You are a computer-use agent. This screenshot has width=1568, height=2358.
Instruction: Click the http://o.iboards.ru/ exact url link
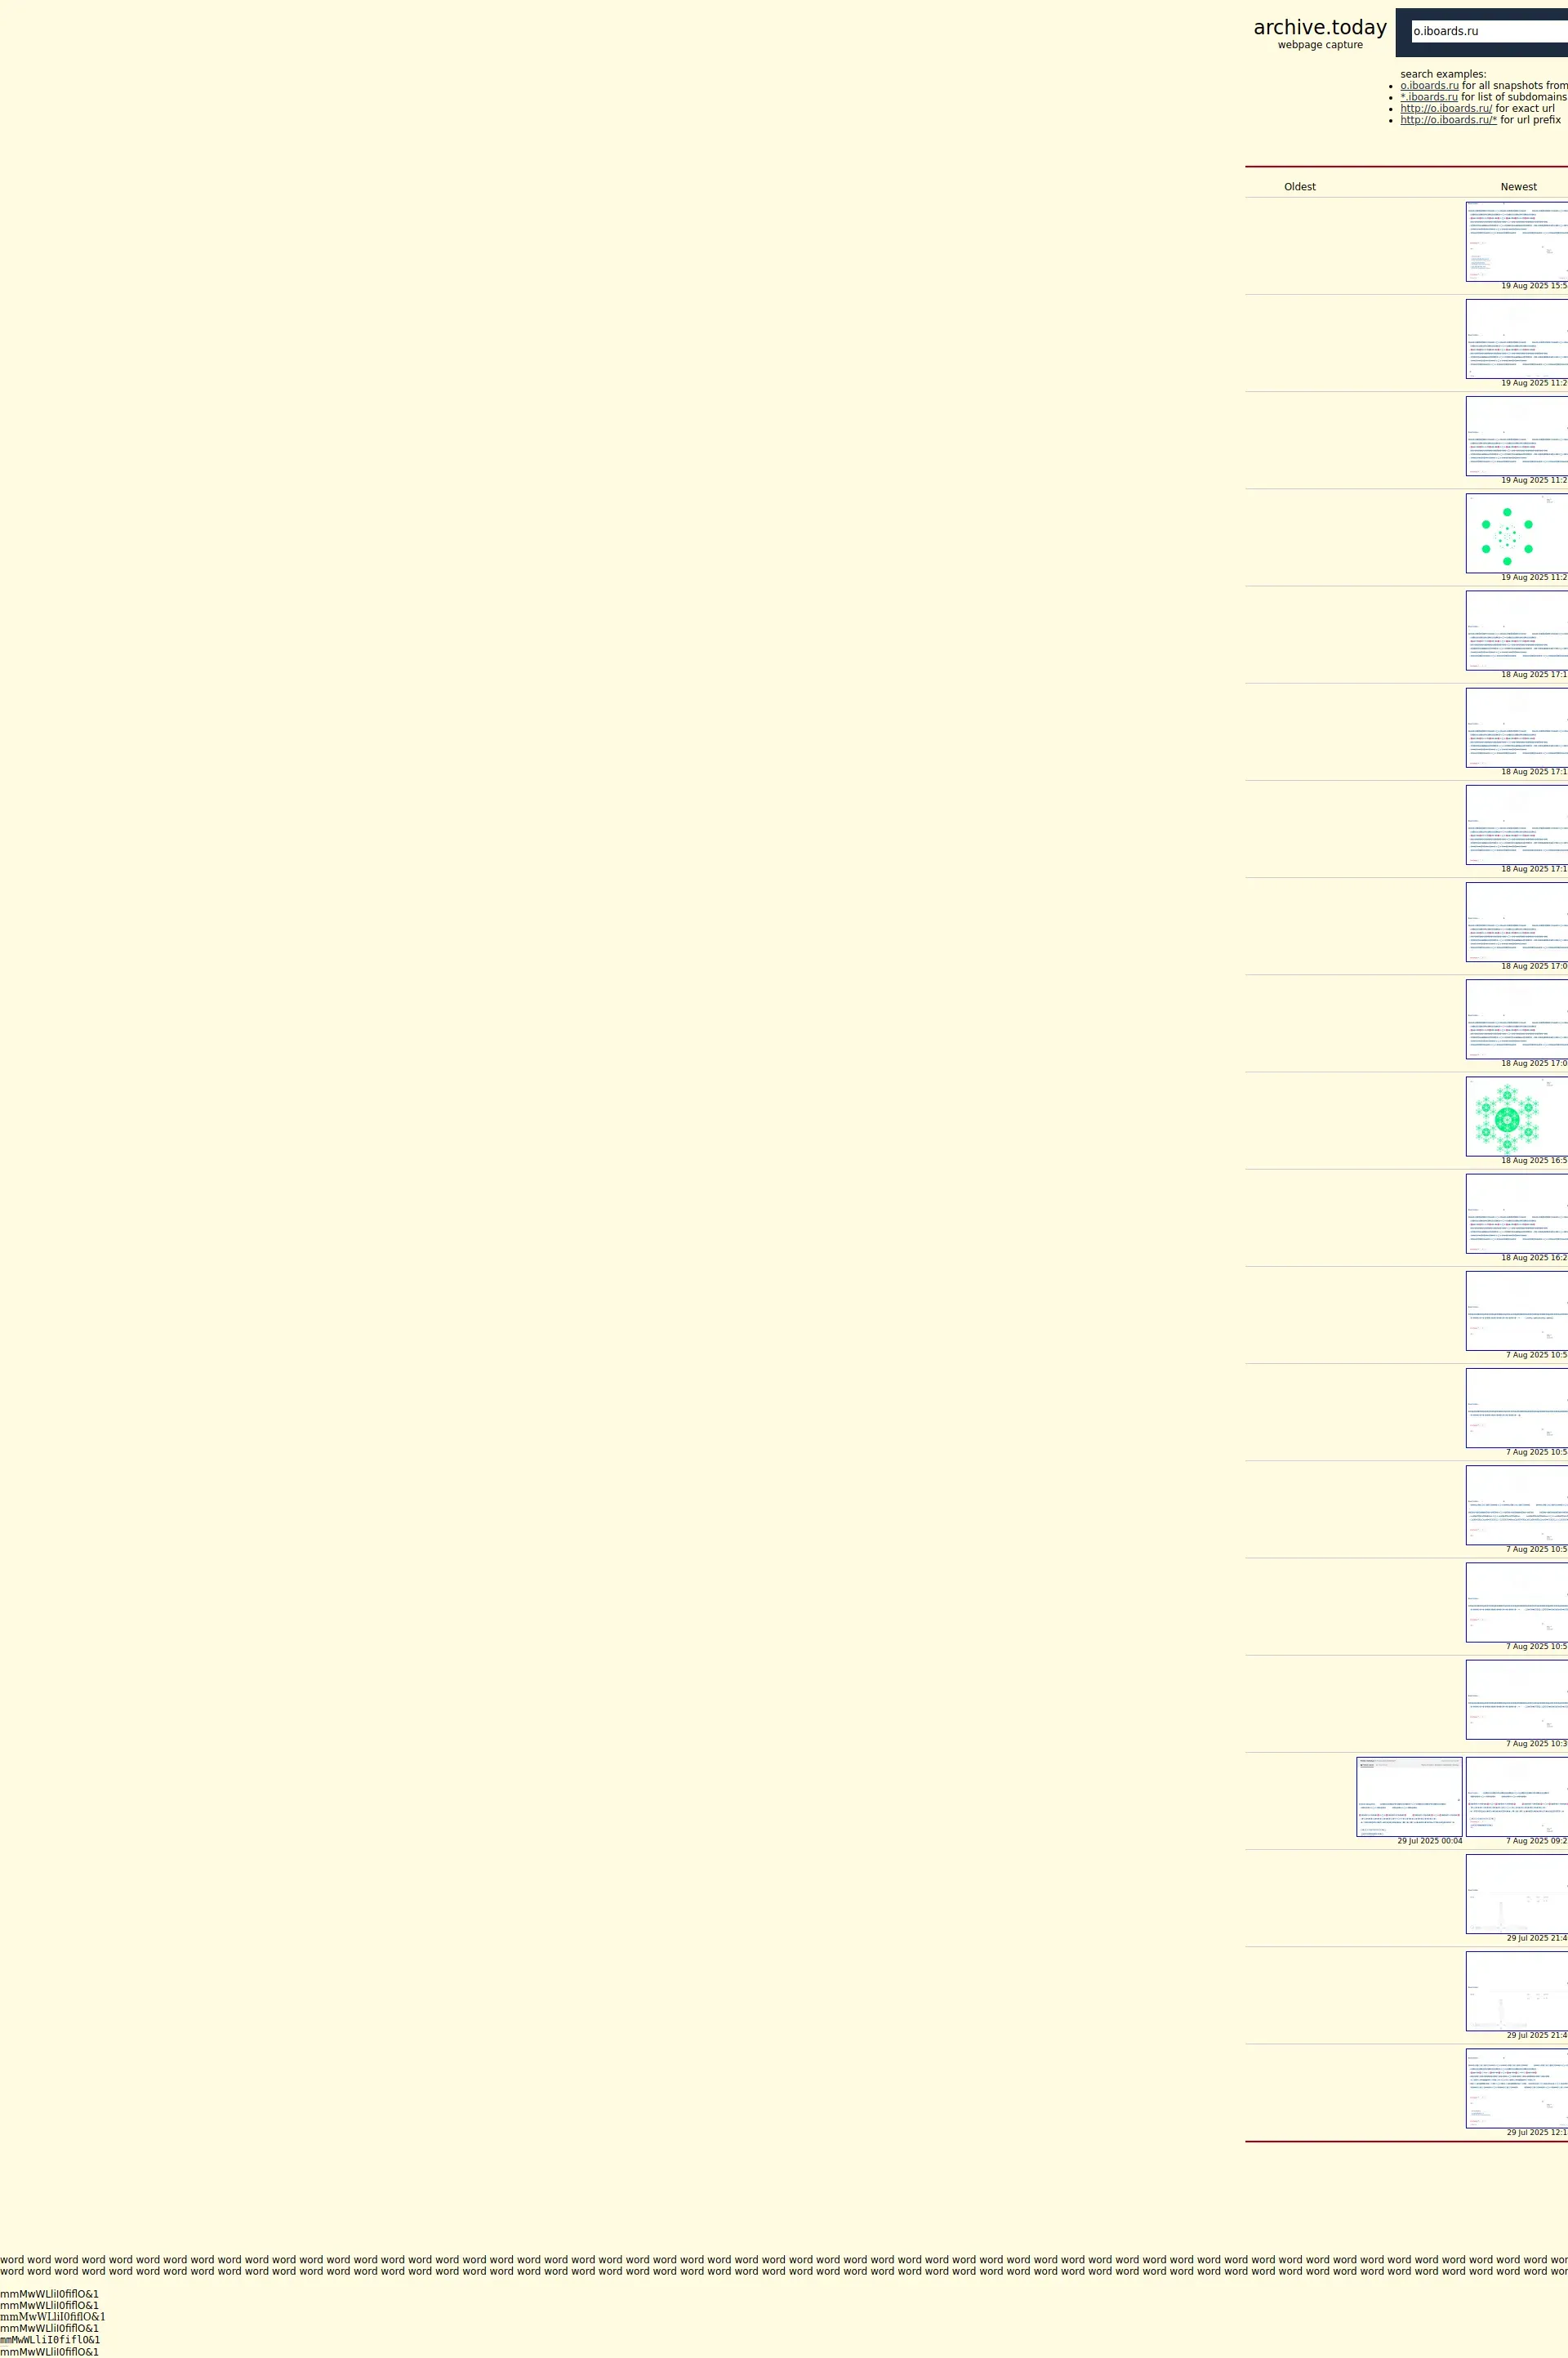[x=1445, y=109]
